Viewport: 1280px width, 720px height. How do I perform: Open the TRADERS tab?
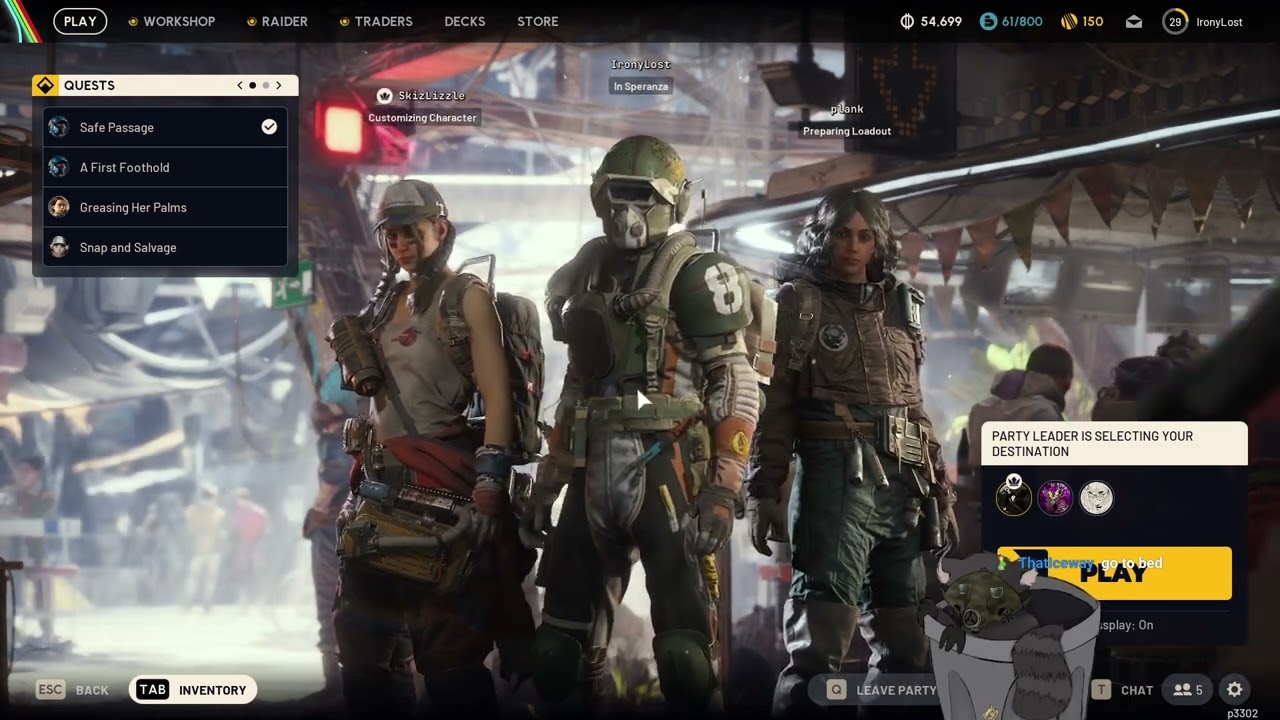(x=383, y=21)
